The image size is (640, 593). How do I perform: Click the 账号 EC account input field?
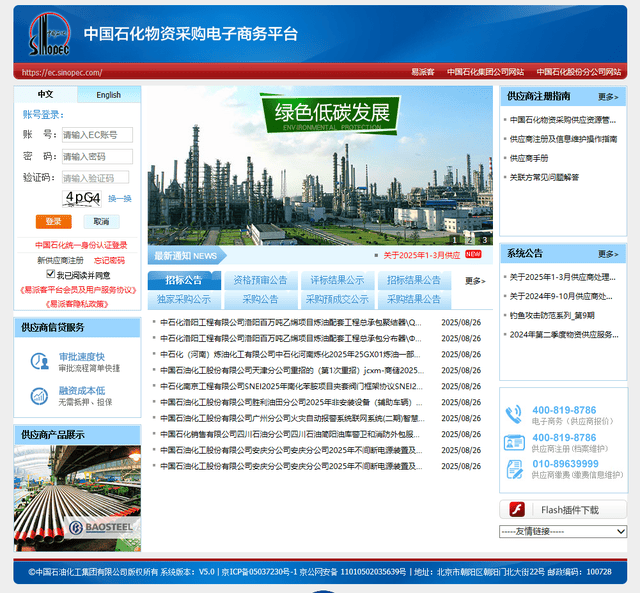(97, 135)
